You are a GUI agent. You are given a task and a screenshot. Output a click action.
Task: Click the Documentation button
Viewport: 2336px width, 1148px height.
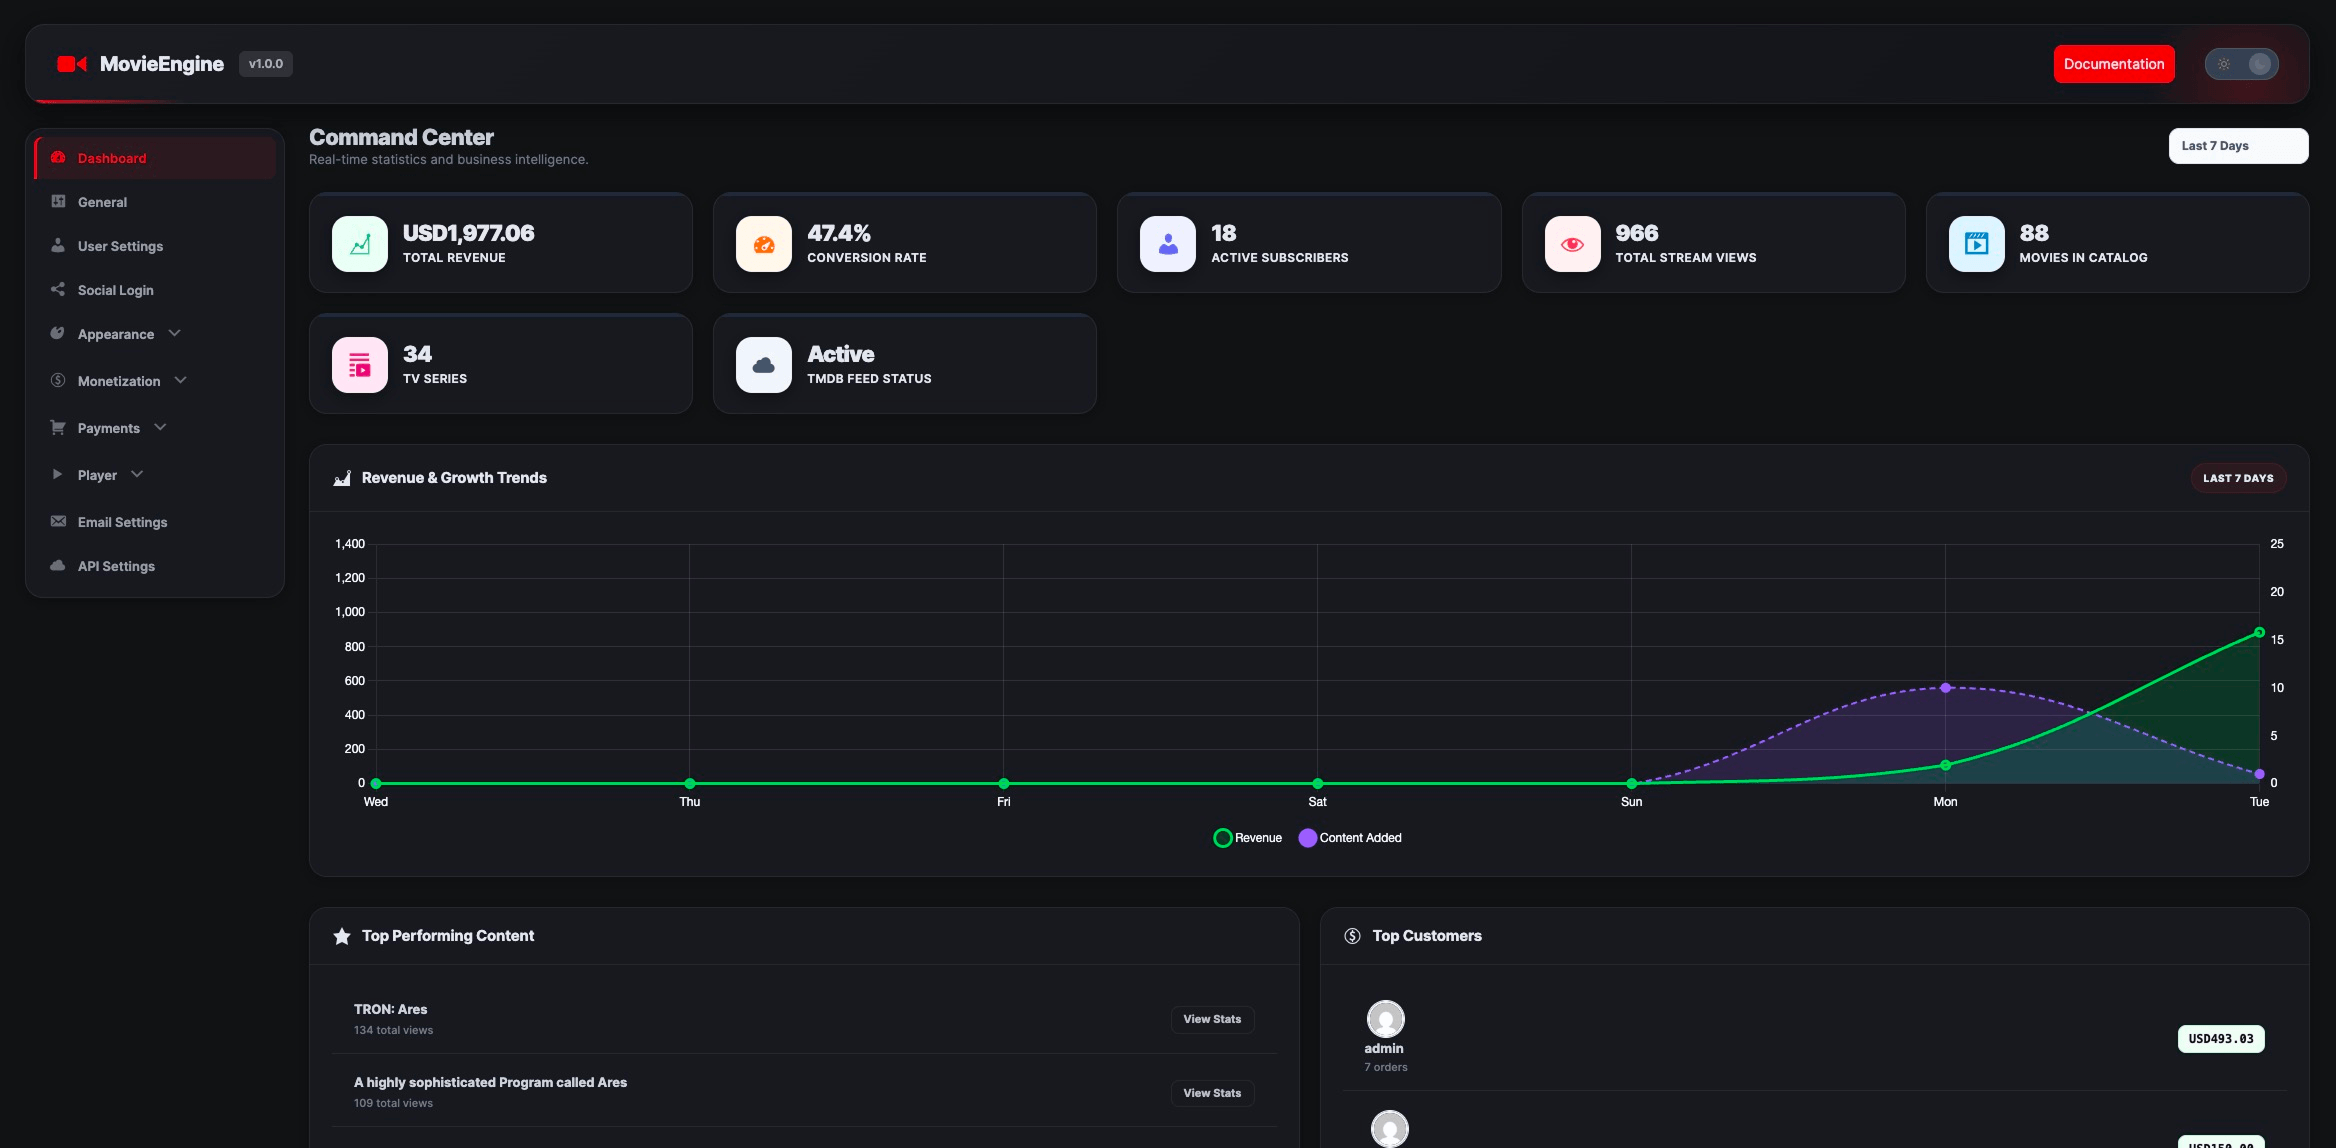pyautogui.click(x=2113, y=64)
